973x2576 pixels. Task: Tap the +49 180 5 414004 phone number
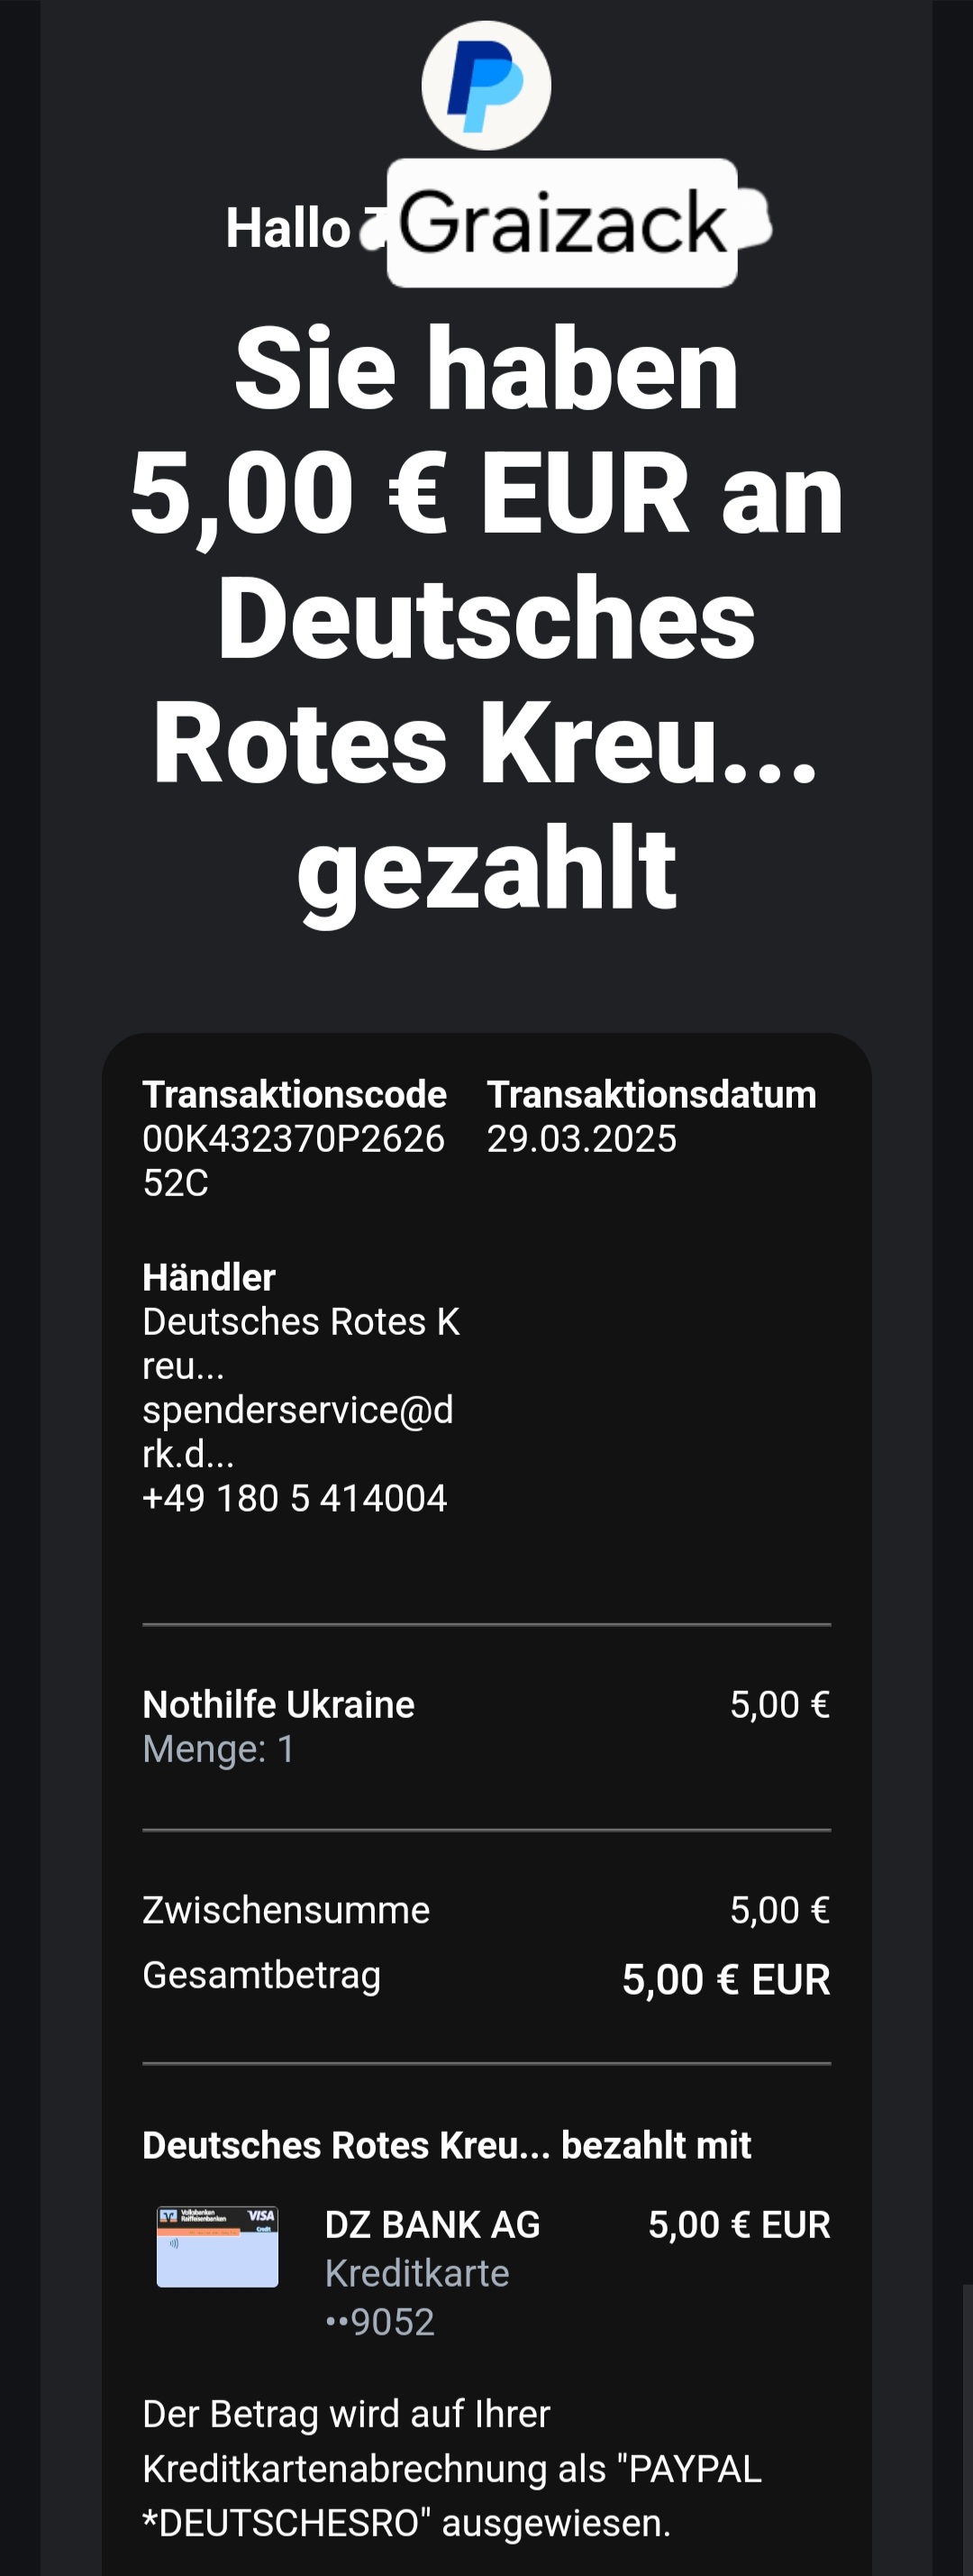tap(294, 1497)
